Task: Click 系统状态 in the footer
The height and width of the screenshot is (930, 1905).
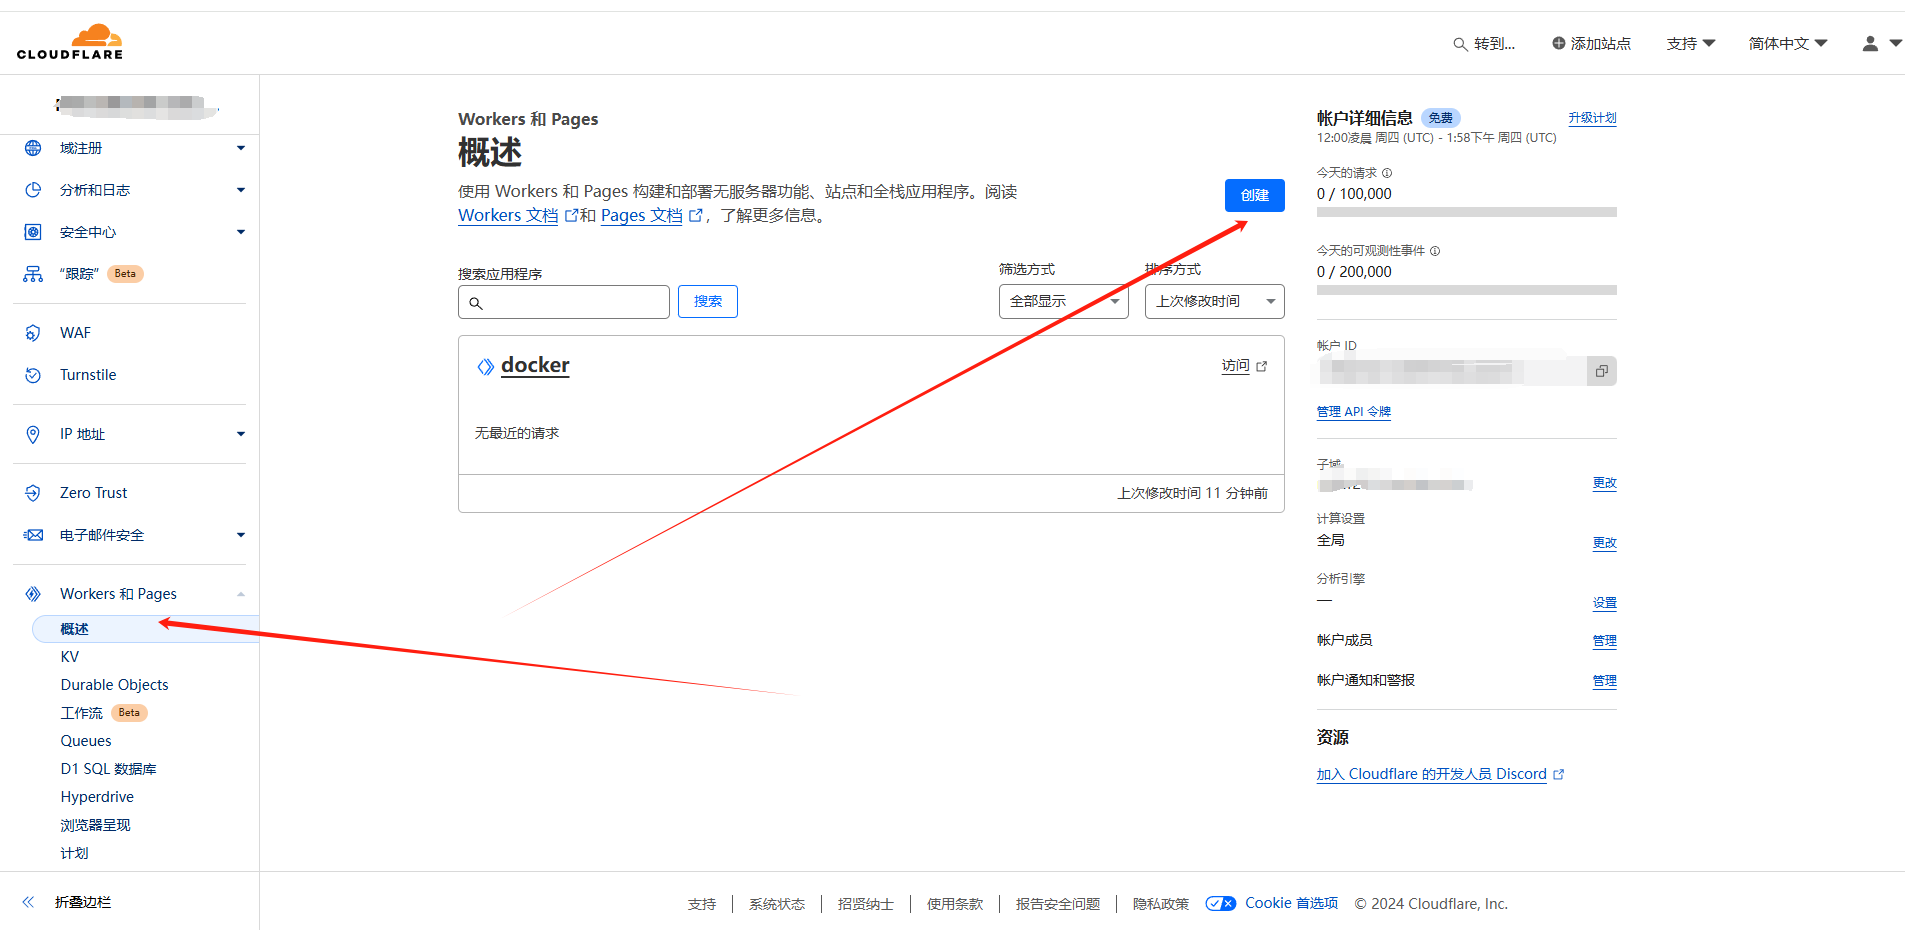Action: [777, 904]
